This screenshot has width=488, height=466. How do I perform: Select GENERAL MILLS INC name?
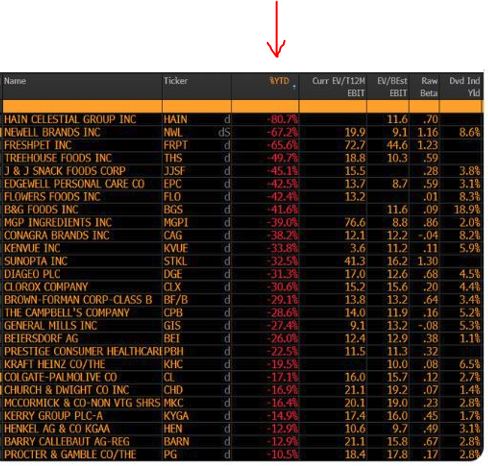click(x=51, y=326)
